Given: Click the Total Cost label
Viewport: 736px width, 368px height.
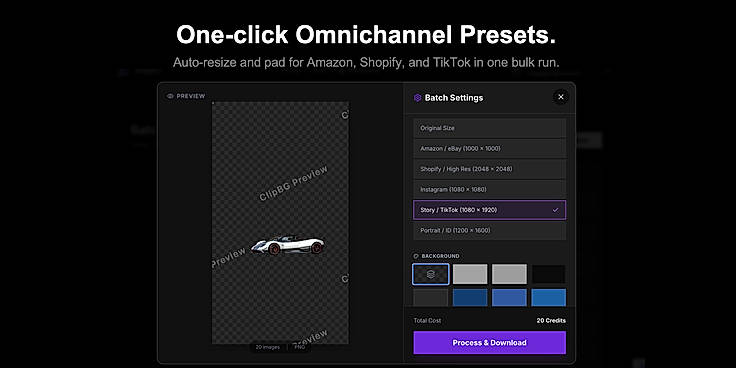Looking at the screenshot, I should click(427, 321).
